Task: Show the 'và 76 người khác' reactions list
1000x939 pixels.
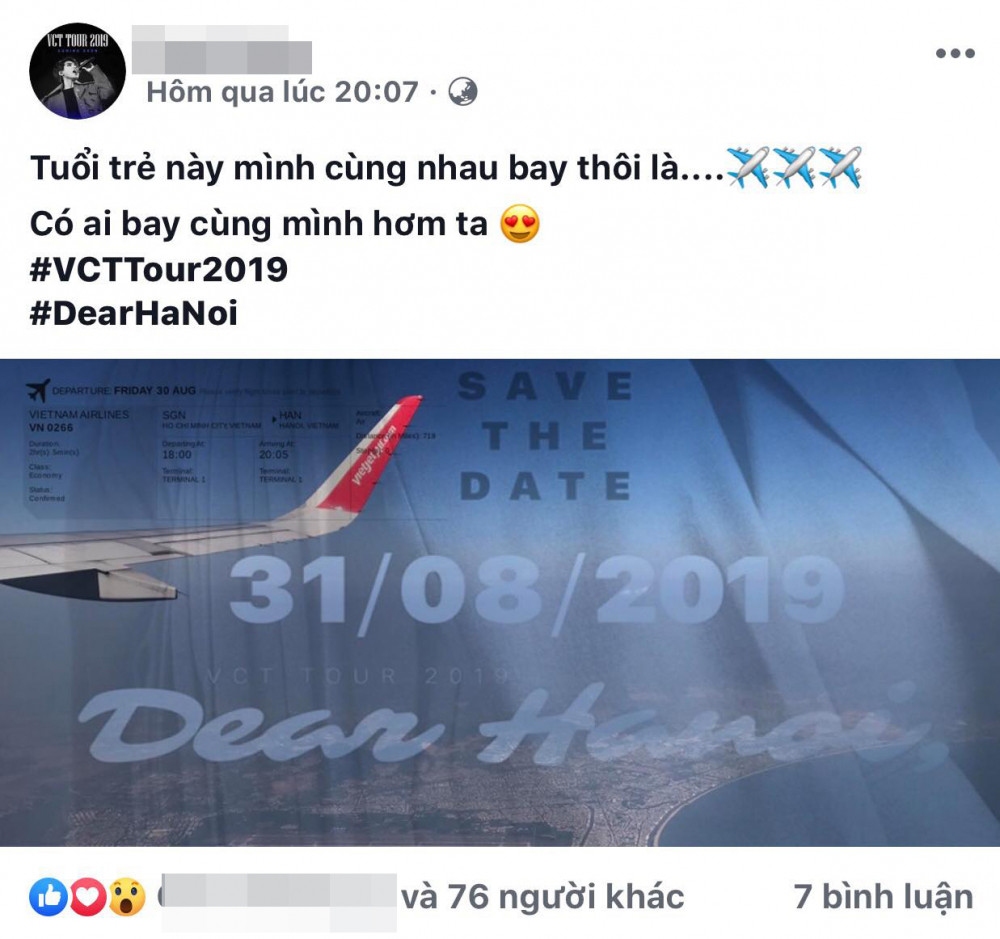Action: (543, 897)
